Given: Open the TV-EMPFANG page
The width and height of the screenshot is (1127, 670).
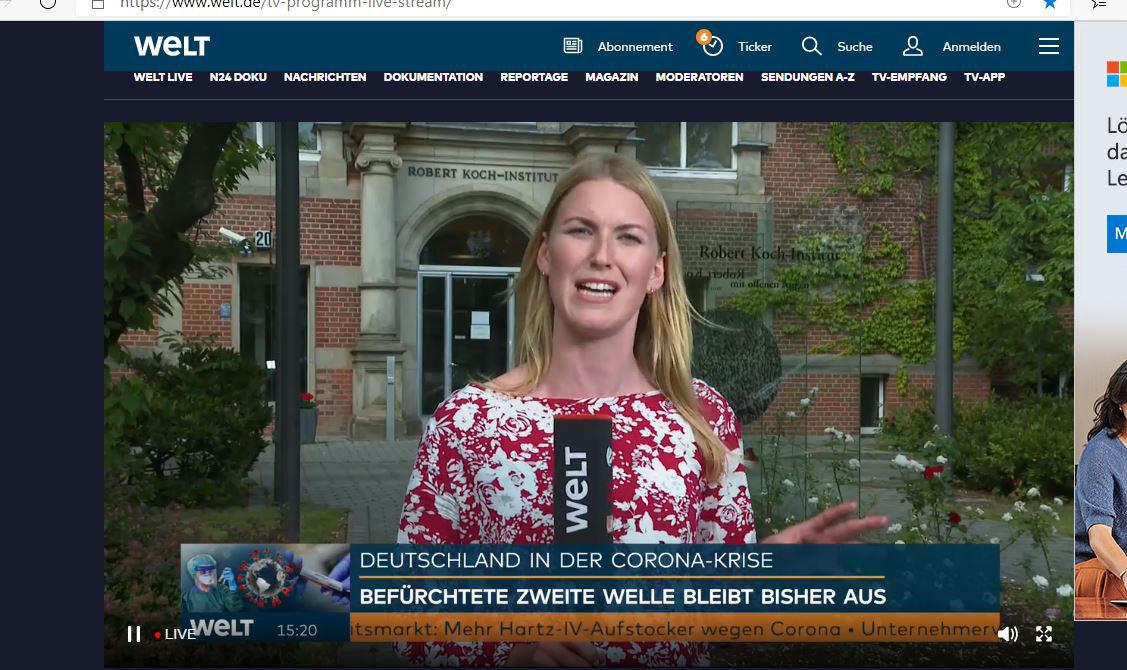Looking at the screenshot, I should point(909,77).
